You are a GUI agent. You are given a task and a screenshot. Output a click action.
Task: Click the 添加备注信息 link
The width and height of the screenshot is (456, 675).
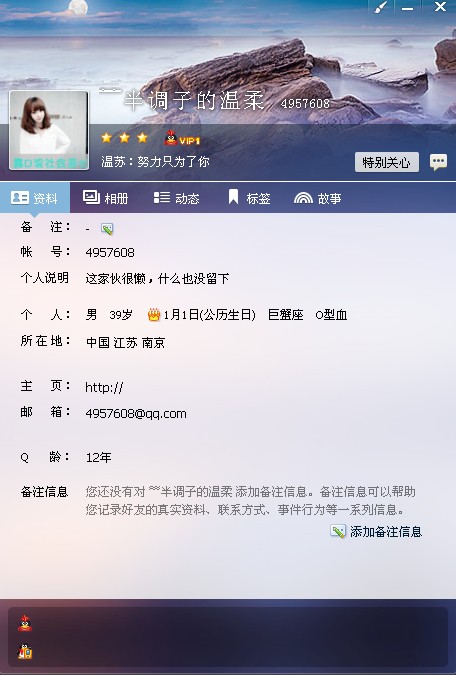386,532
